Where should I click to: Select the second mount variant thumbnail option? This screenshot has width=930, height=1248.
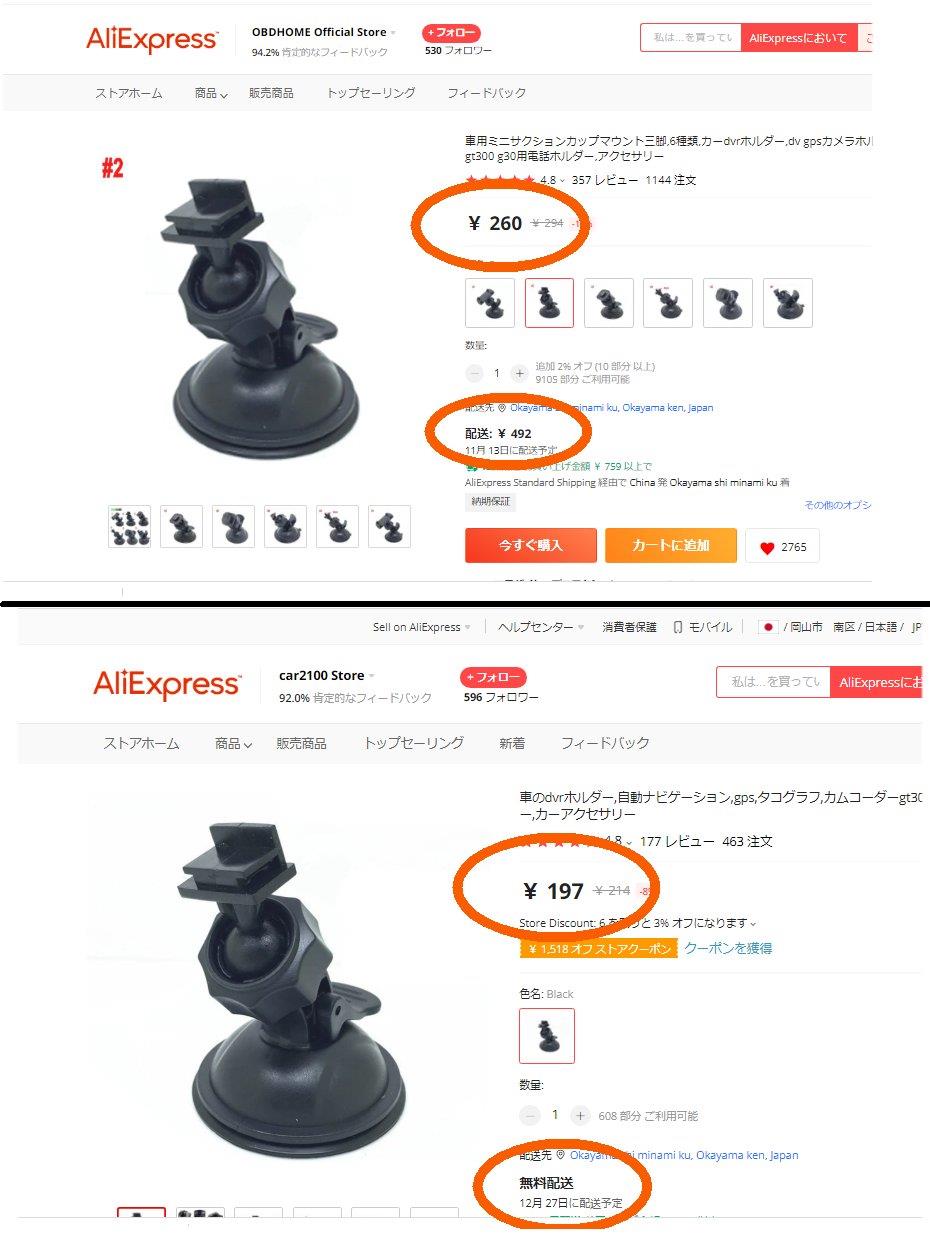tap(549, 303)
